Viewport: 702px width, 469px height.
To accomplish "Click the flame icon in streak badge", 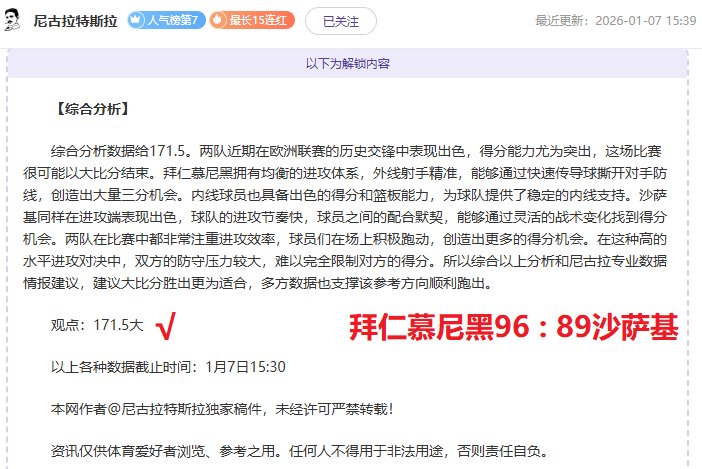I will [x=220, y=20].
